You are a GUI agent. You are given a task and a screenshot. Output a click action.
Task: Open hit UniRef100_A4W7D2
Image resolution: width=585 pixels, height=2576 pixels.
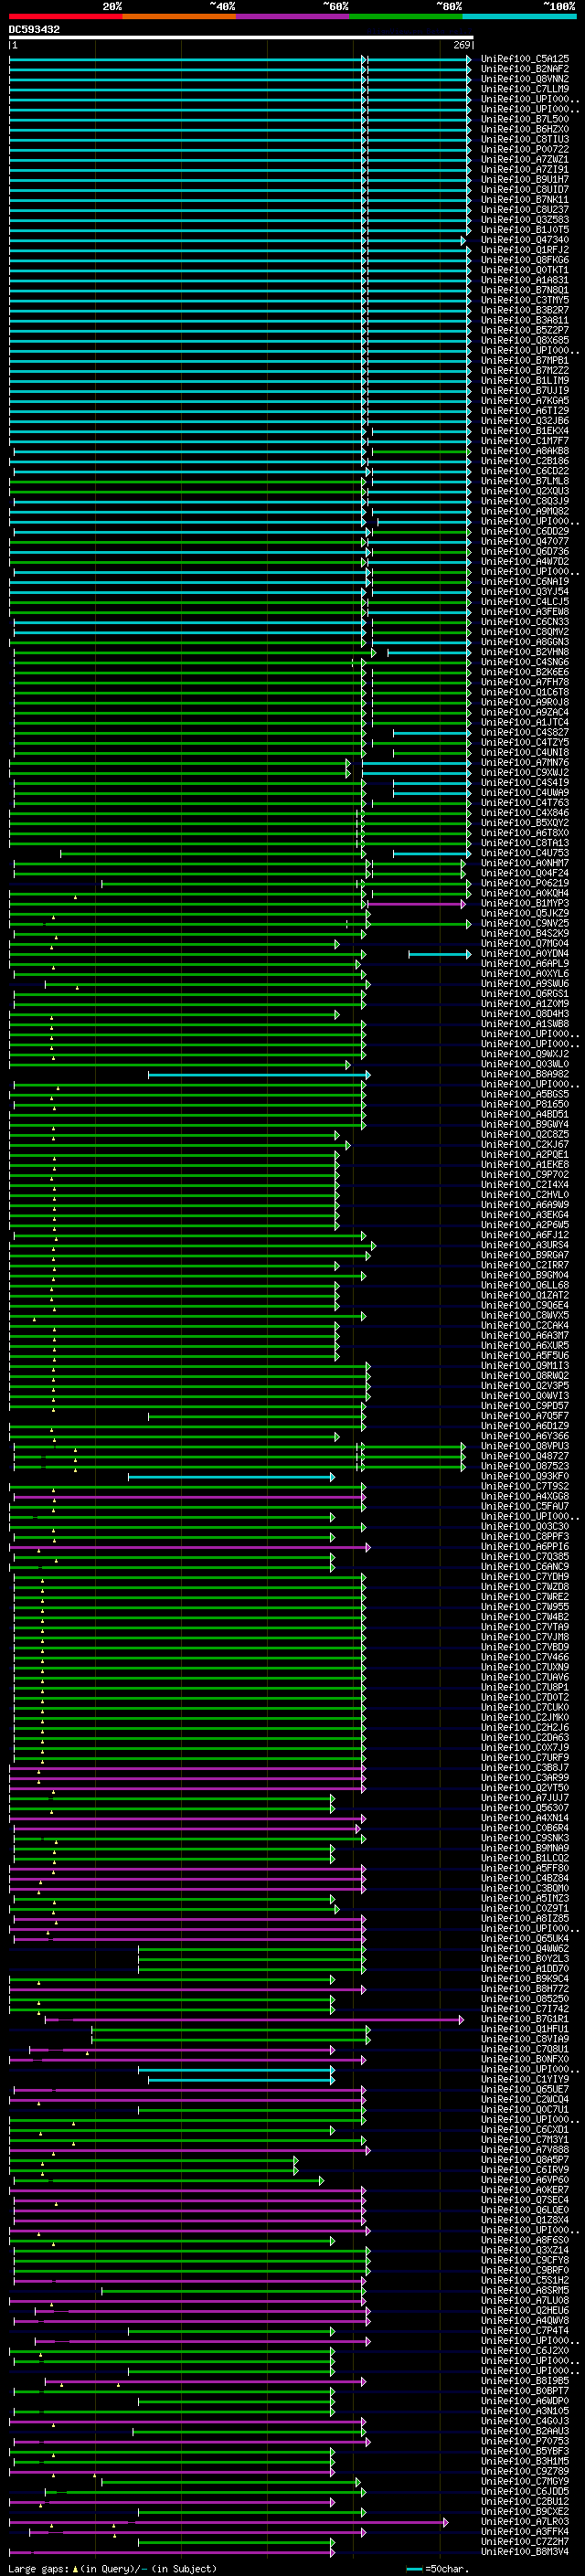pos(525,561)
